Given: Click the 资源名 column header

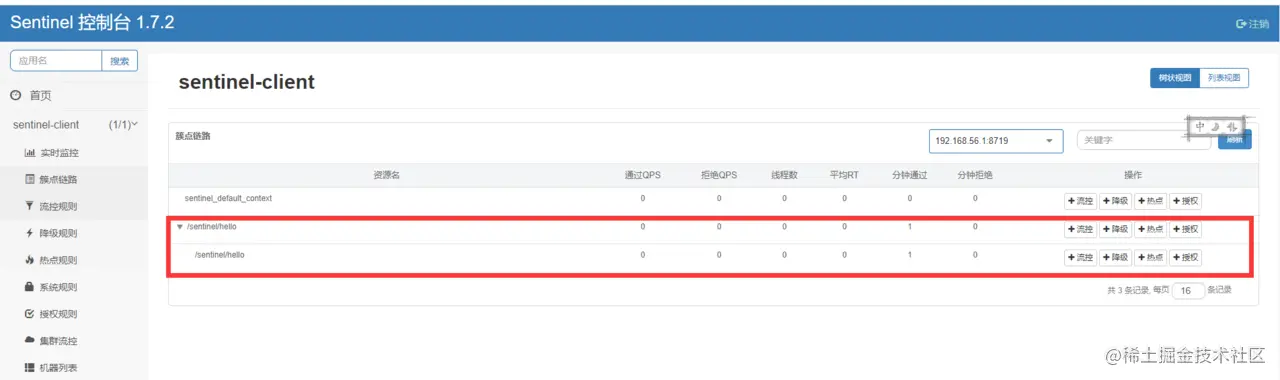Looking at the screenshot, I should [387, 175].
